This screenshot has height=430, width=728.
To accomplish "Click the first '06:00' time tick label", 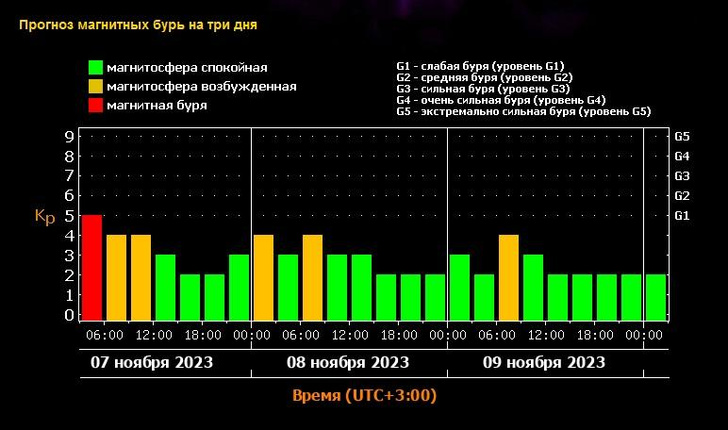I will tap(105, 335).
